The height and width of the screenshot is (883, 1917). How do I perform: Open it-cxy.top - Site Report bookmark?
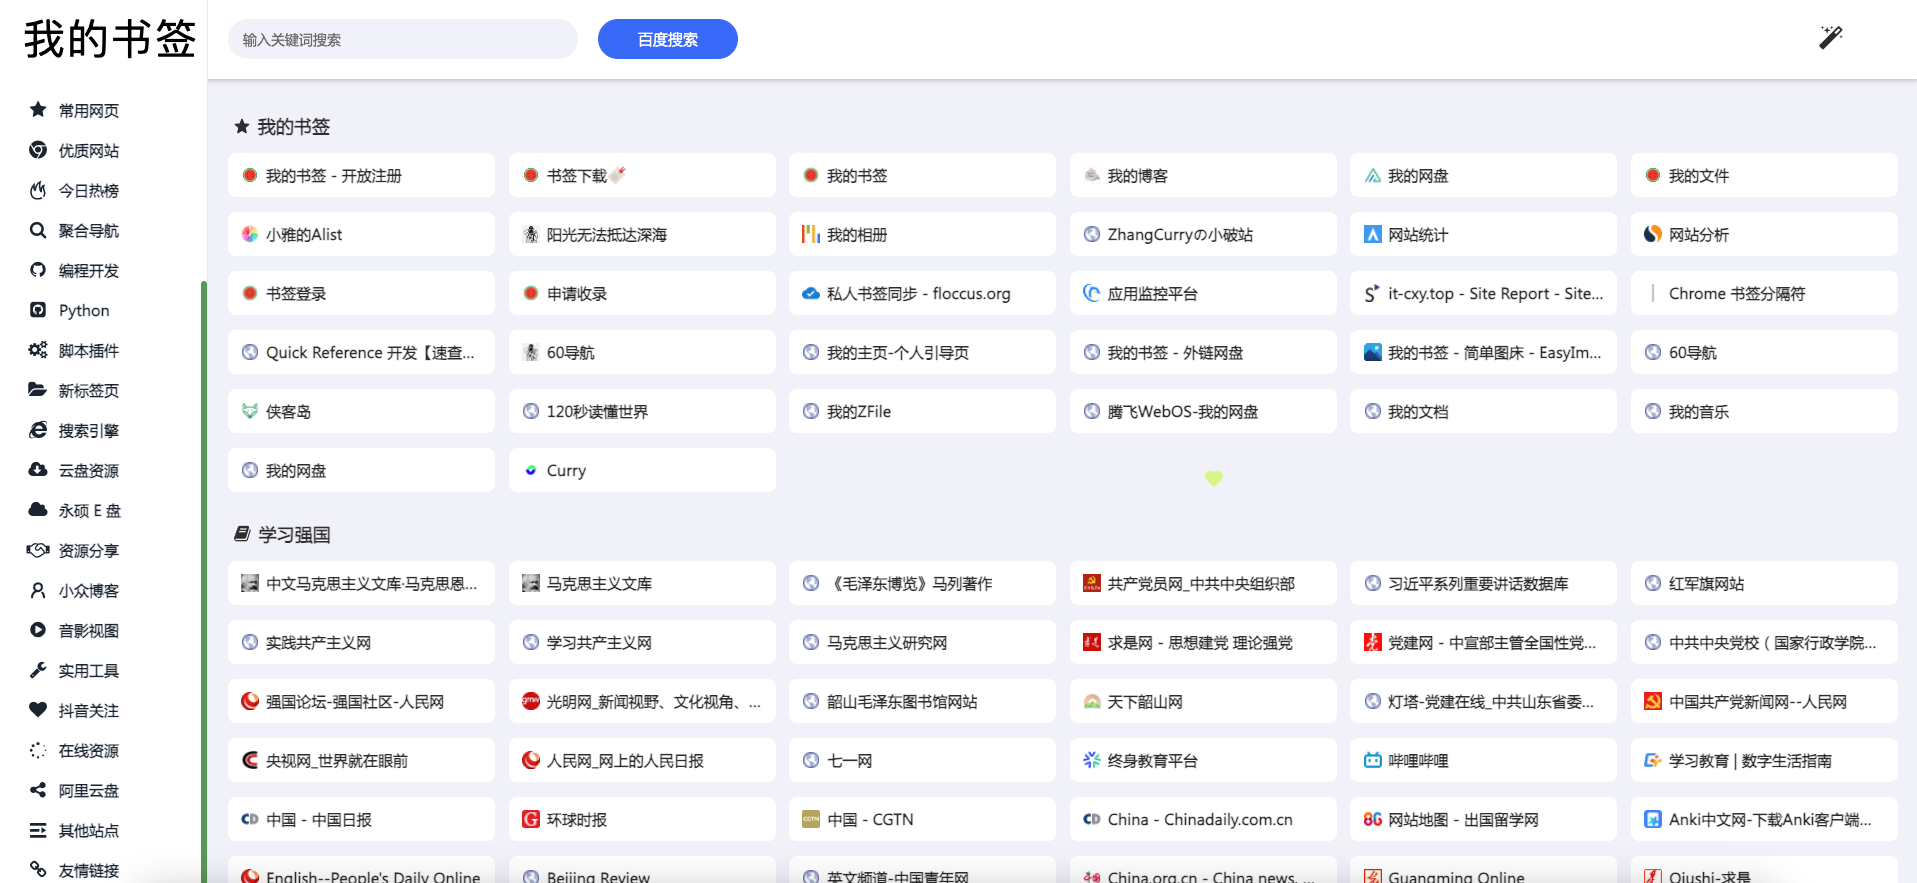tap(1483, 293)
